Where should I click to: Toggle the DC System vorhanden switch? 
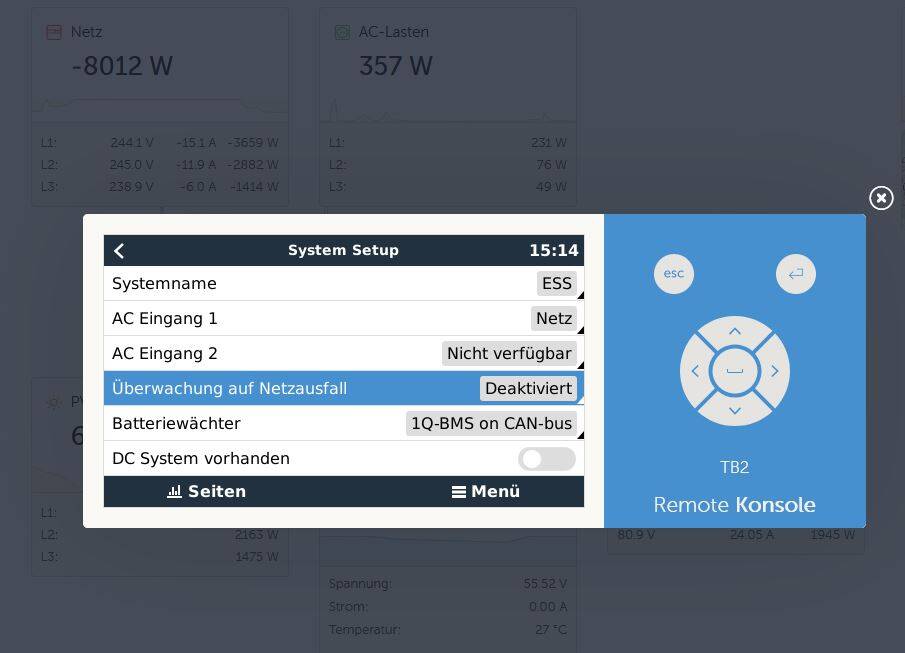pyautogui.click(x=546, y=459)
